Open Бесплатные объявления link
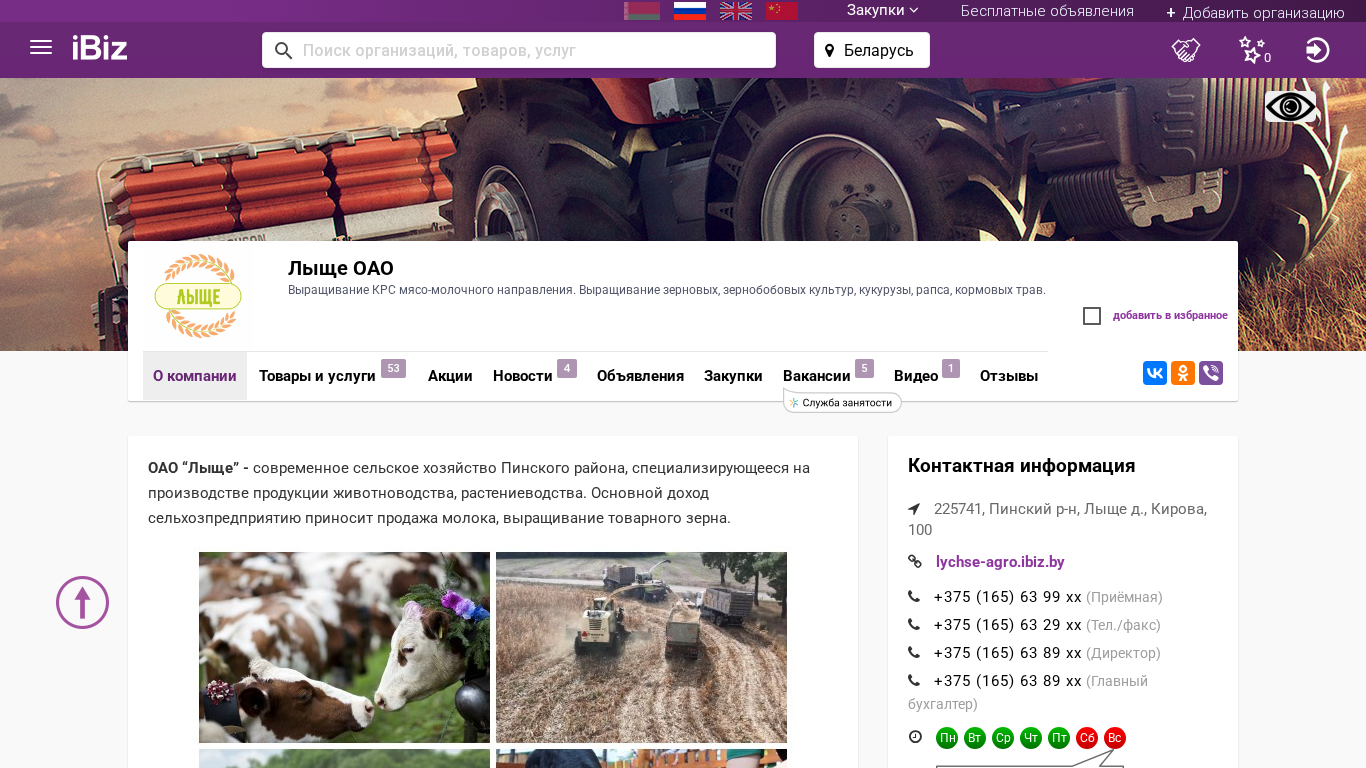The image size is (1366, 768). (1047, 11)
